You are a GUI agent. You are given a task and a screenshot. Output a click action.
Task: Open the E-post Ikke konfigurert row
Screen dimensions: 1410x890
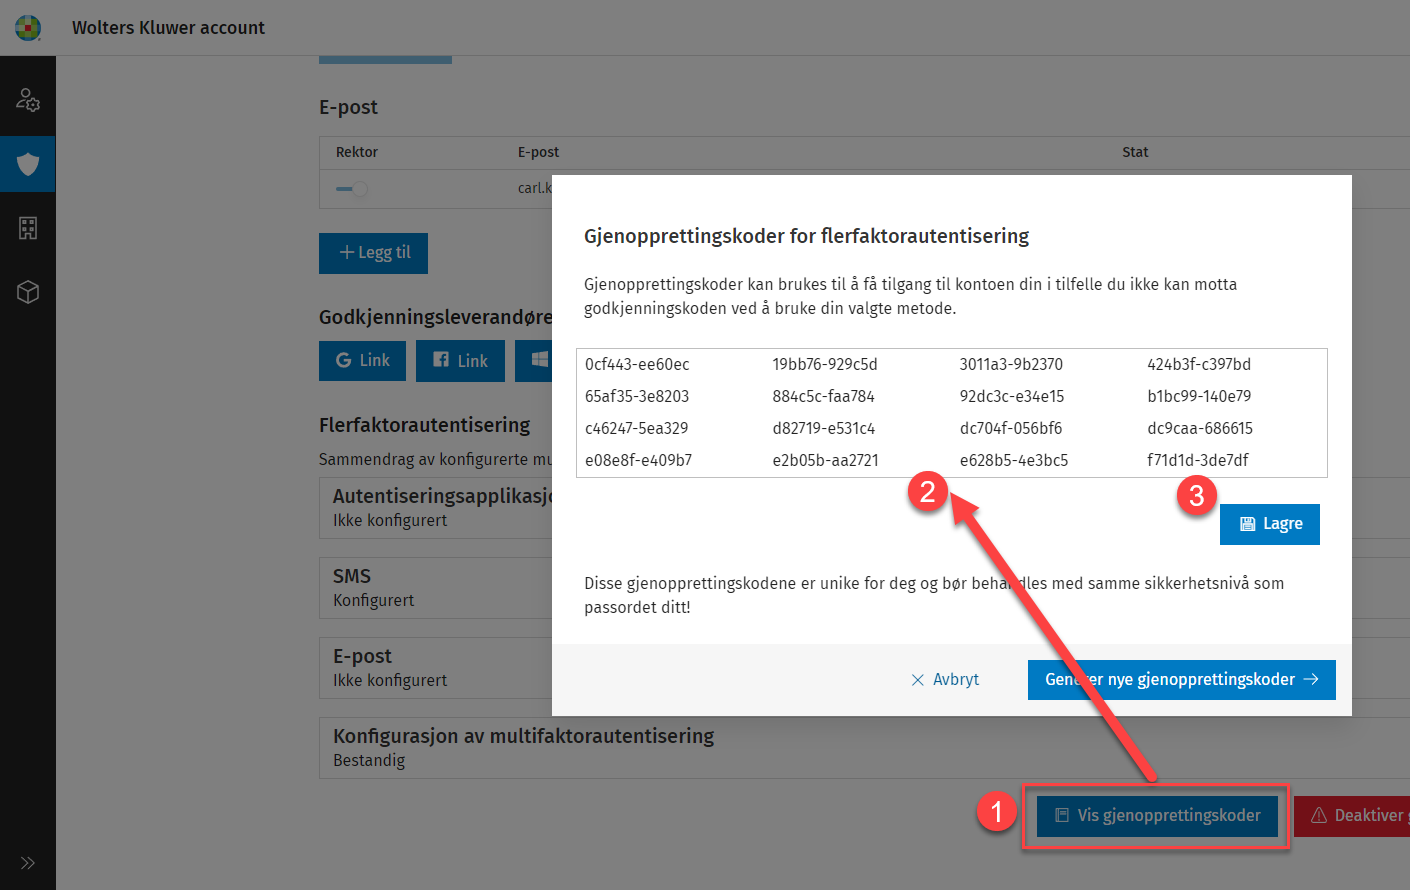pyautogui.click(x=436, y=668)
